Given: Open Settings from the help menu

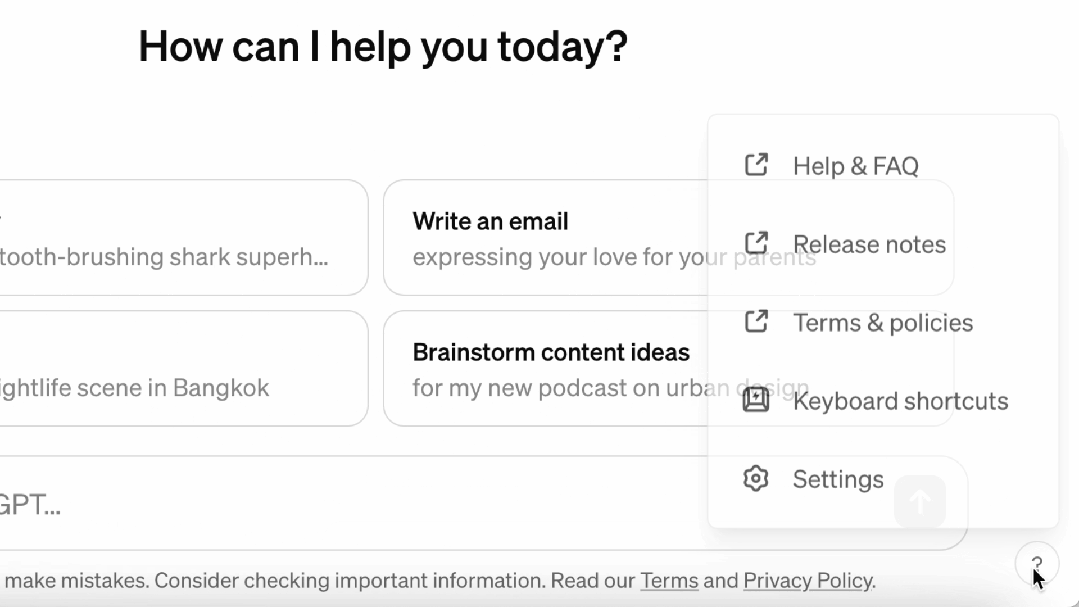Looking at the screenshot, I should tap(838, 480).
